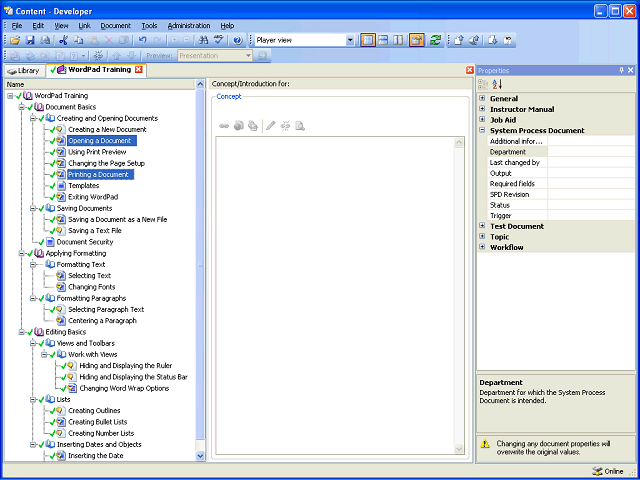
Task: Click the Print icon in the toolbar
Action: pyautogui.click(x=45, y=40)
